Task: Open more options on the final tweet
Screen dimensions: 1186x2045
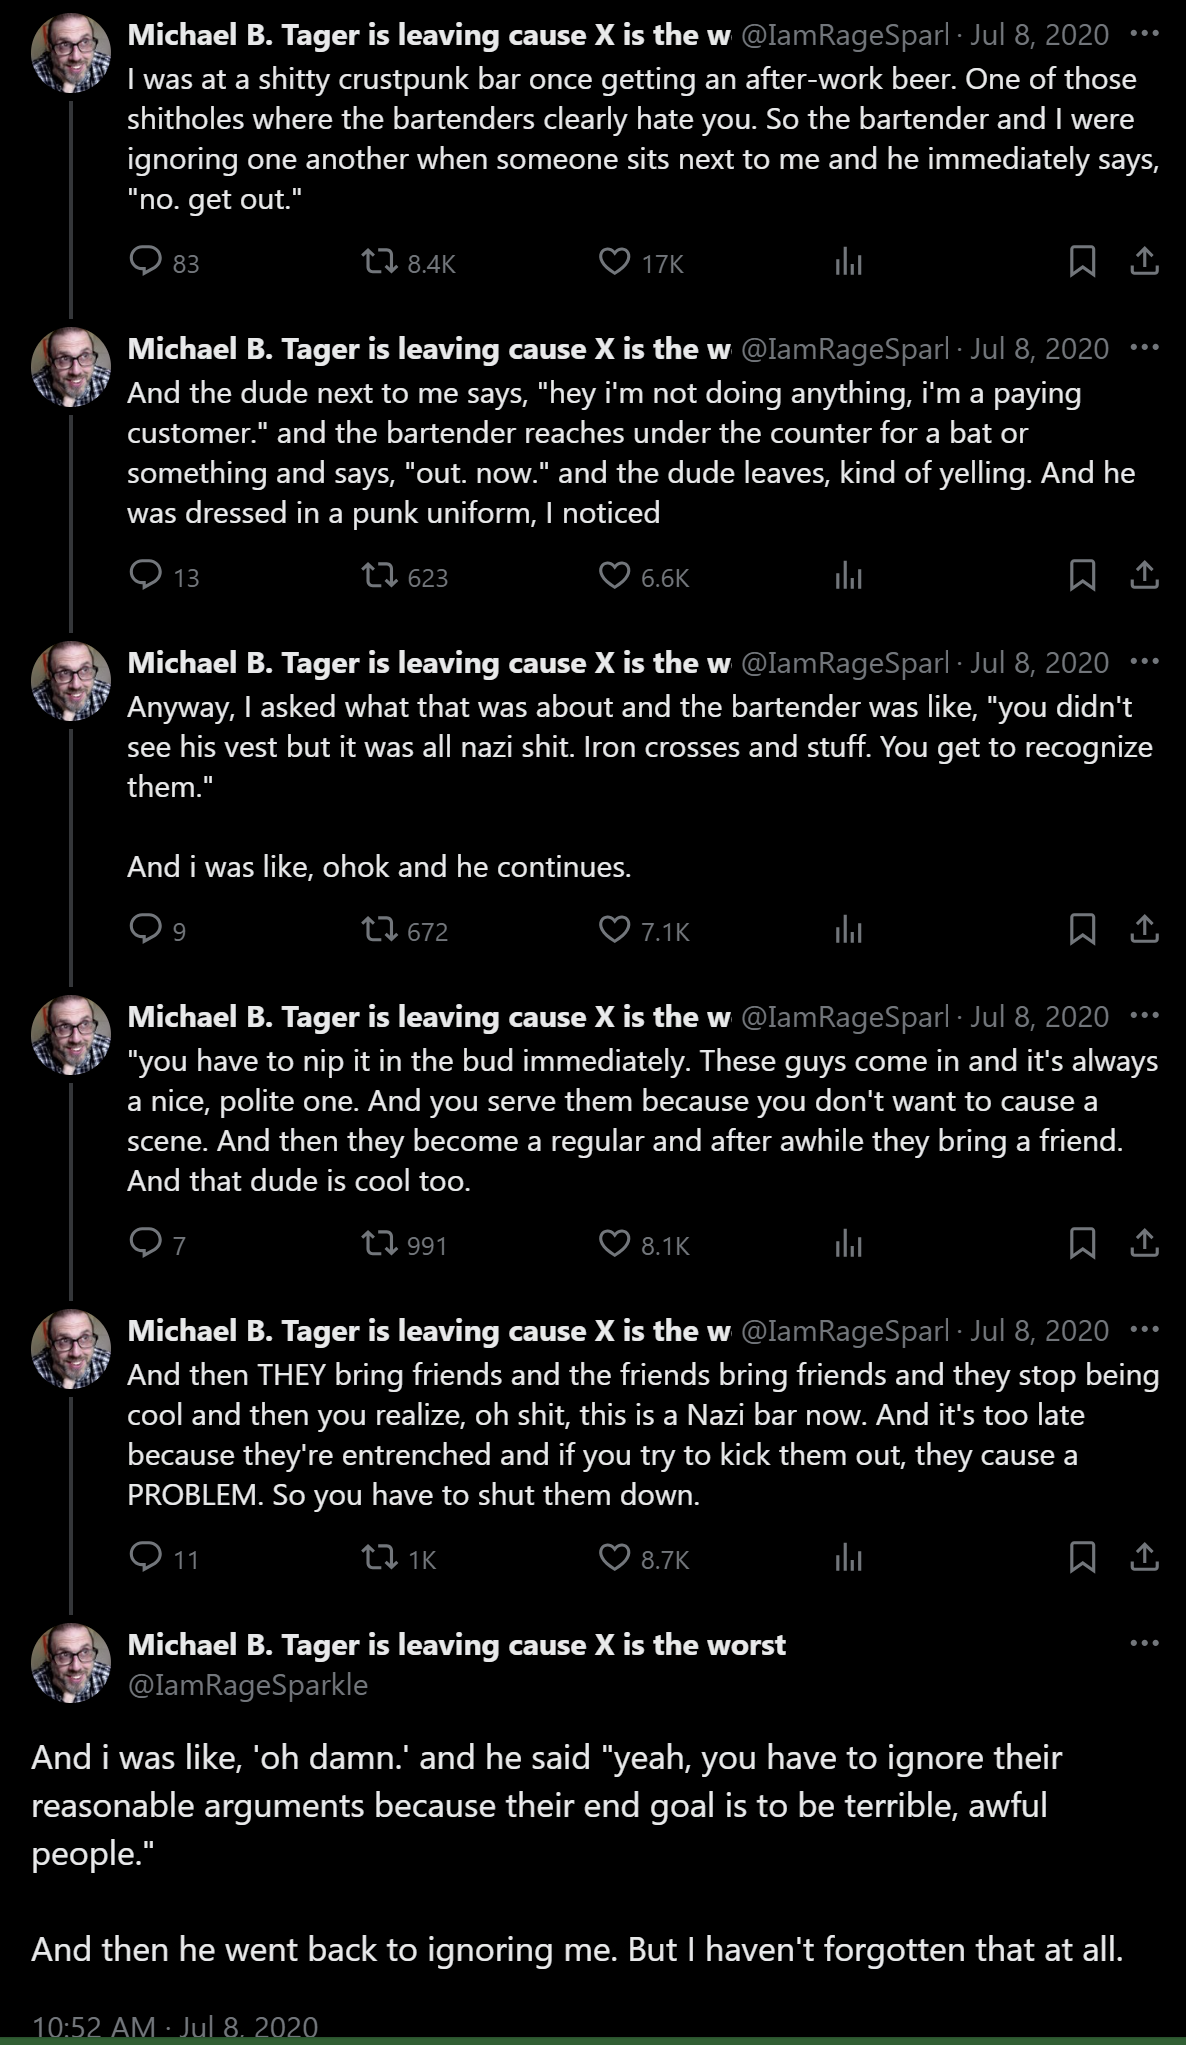Action: pyautogui.click(x=1144, y=1644)
